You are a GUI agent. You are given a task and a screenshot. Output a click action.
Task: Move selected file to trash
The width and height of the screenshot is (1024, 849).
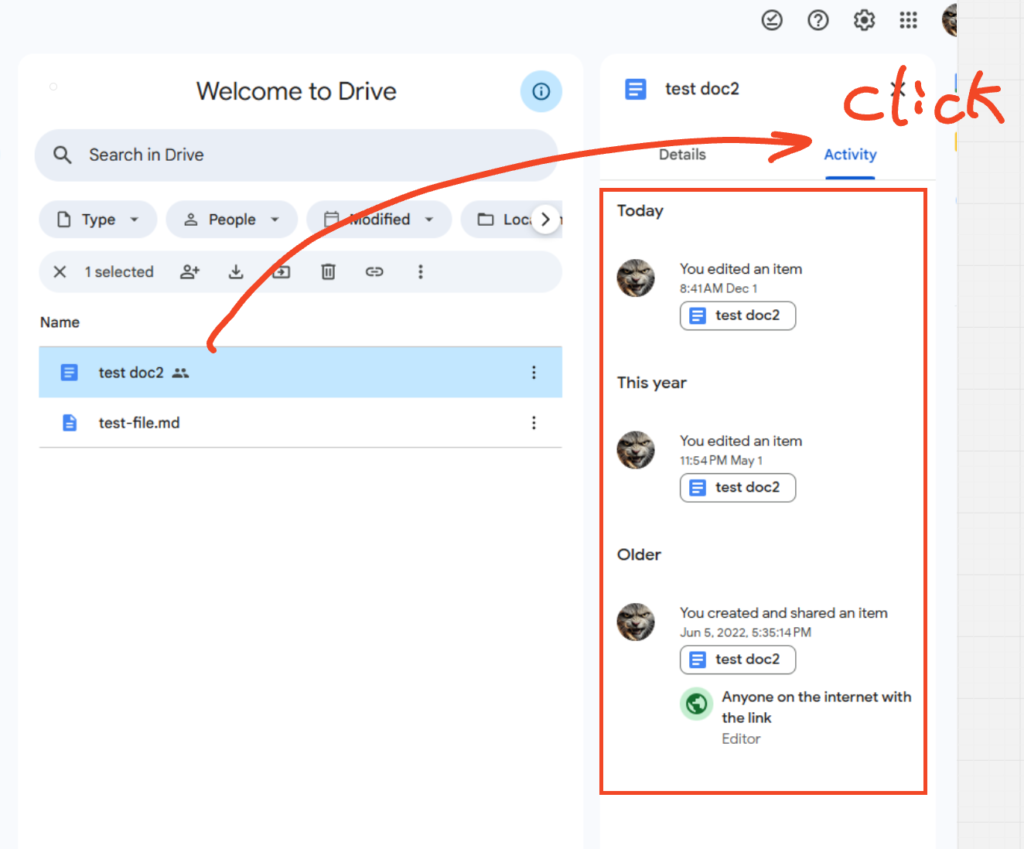coord(328,272)
